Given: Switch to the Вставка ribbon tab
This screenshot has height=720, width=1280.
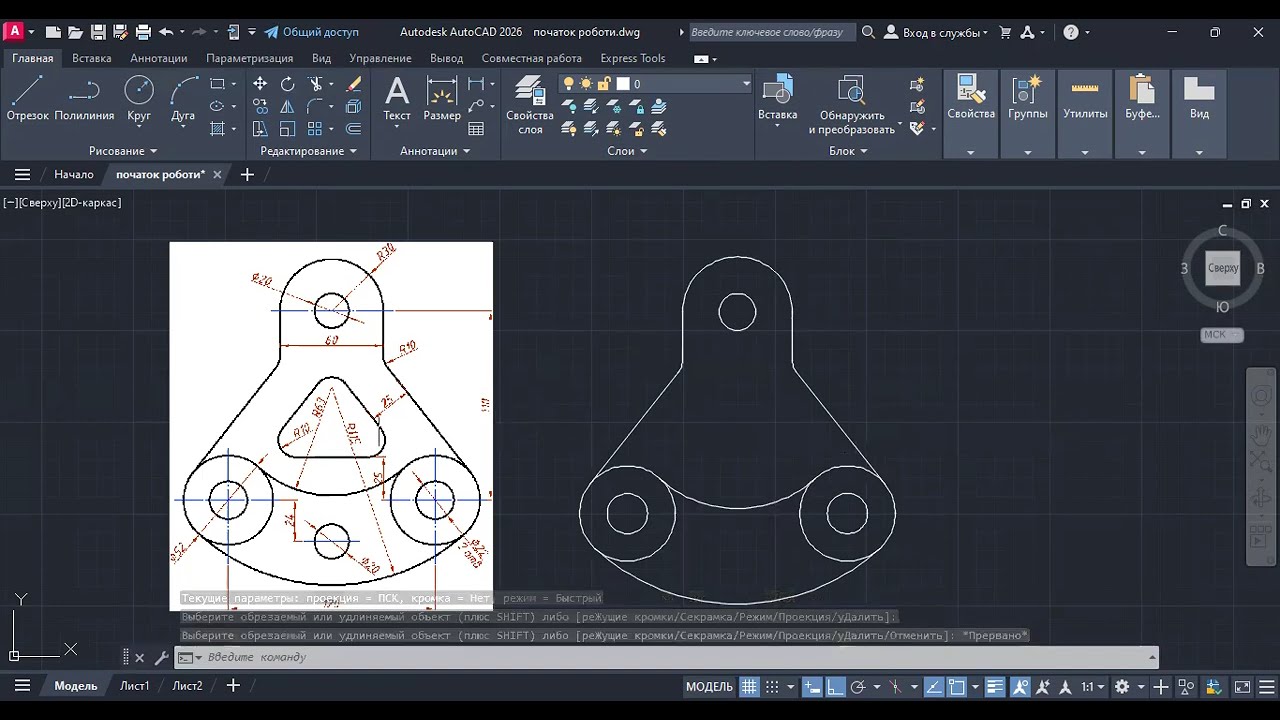Looking at the screenshot, I should click(x=92, y=58).
